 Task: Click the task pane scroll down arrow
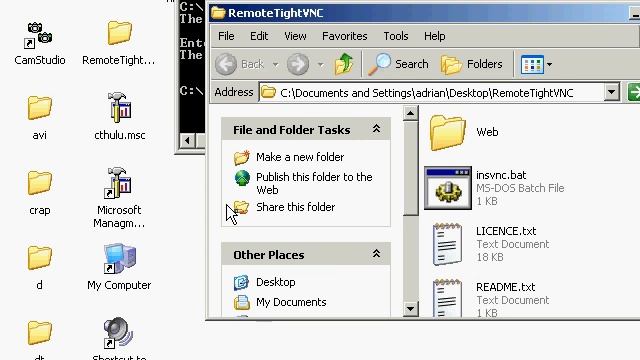click(x=410, y=309)
